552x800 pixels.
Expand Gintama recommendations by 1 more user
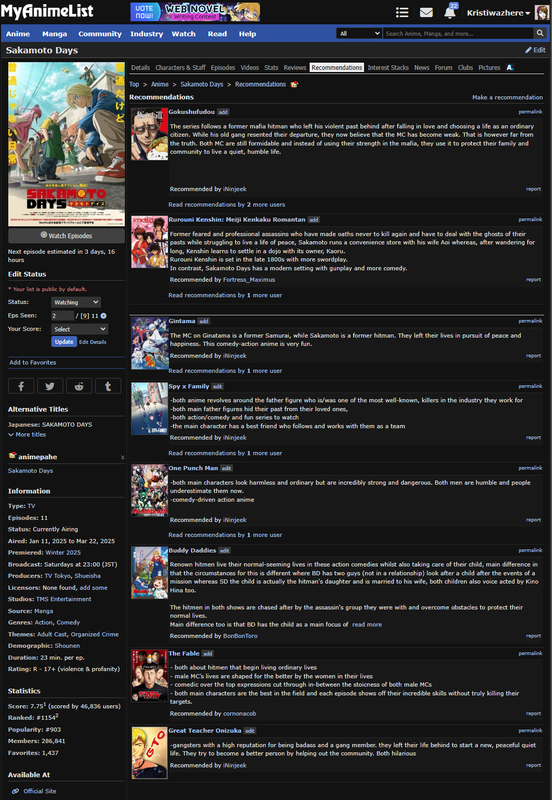coord(225,371)
